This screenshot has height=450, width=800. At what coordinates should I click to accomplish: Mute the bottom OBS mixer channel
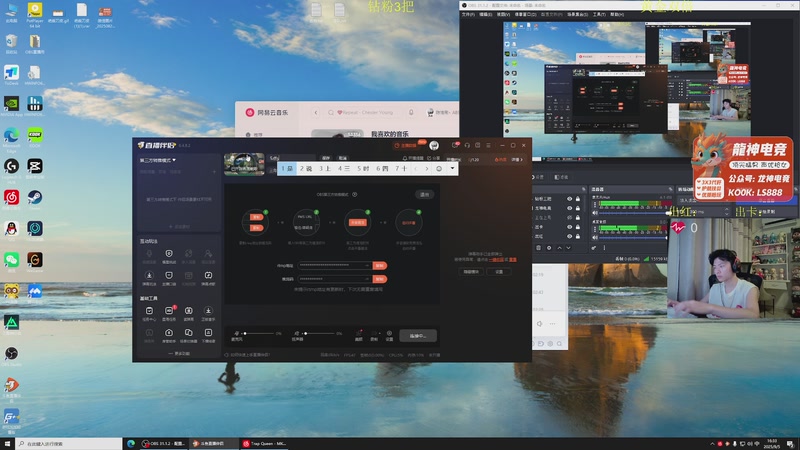tap(595, 237)
